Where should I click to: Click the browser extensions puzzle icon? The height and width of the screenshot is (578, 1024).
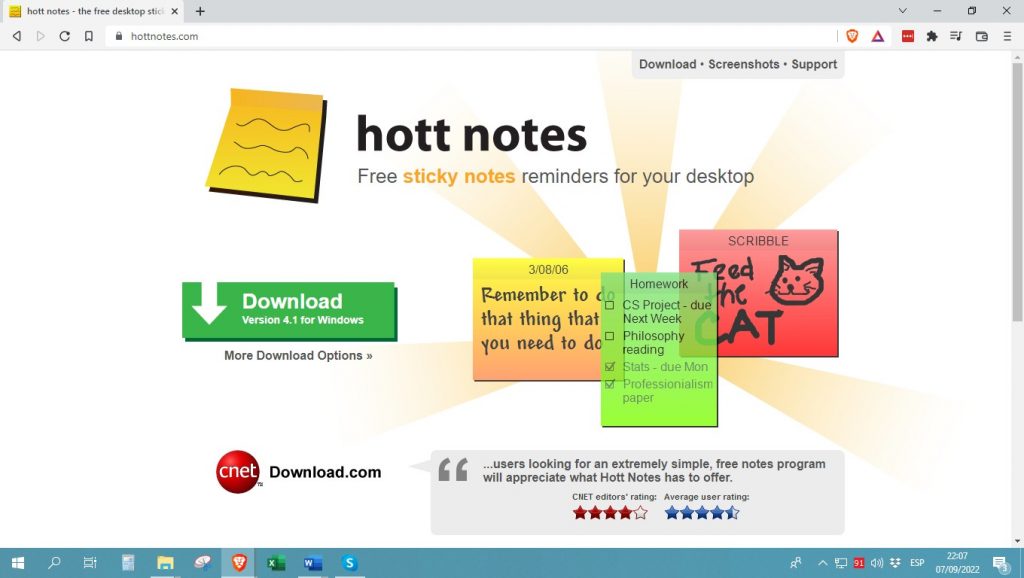point(931,36)
